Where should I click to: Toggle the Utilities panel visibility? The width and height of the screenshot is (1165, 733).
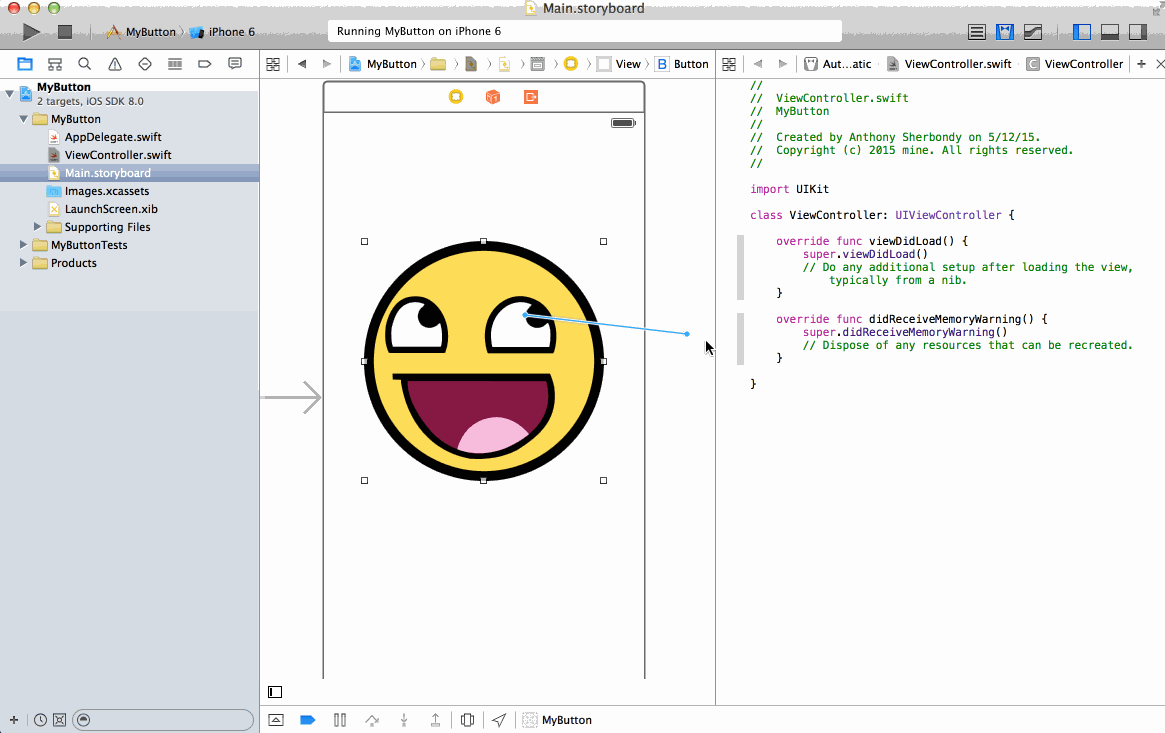[1137, 32]
